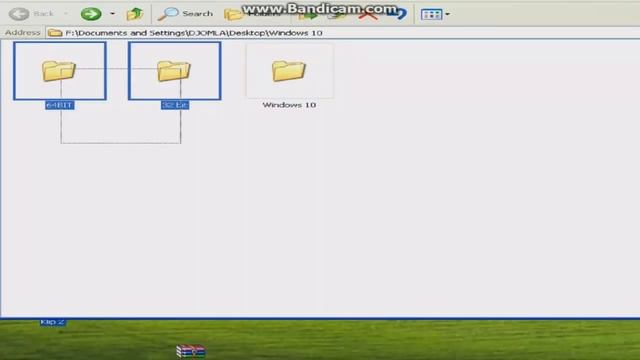Image resolution: width=640 pixels, height=360 pixels.
Task: Click the blue Undo arrow icon
Action: coord(397,15)
